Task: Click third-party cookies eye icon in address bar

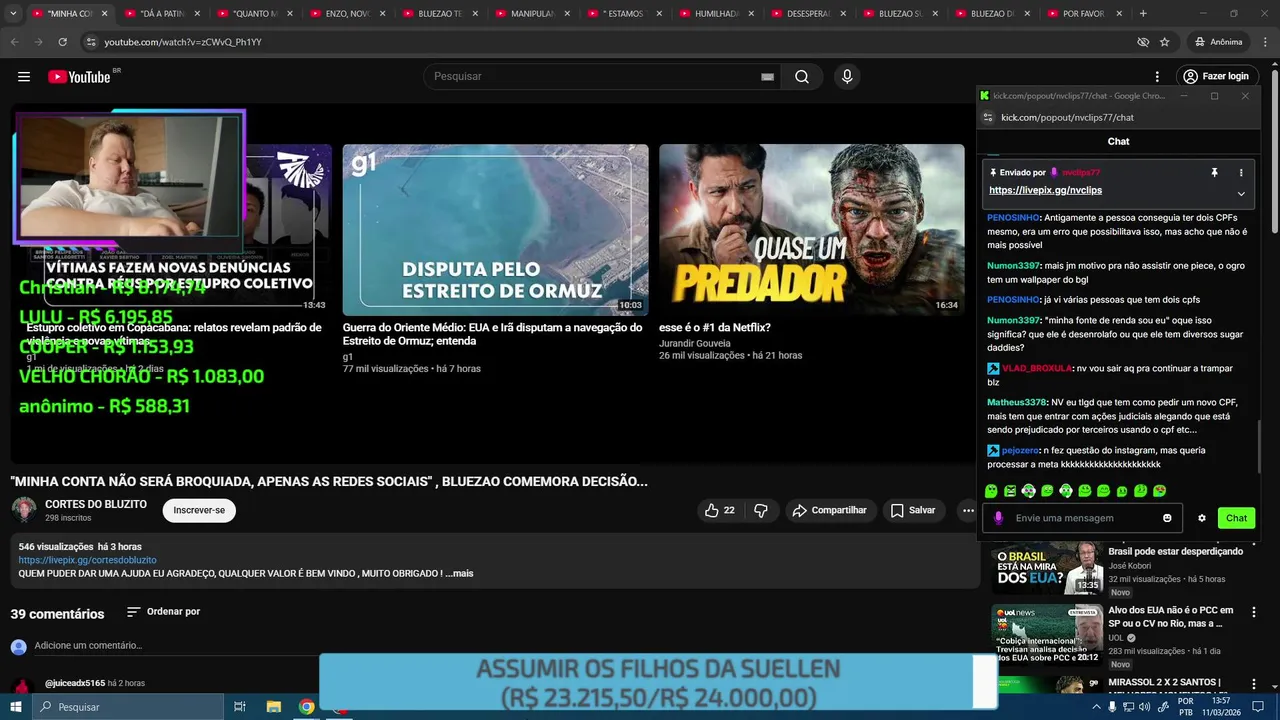Action: click(x=1143, y=42)
